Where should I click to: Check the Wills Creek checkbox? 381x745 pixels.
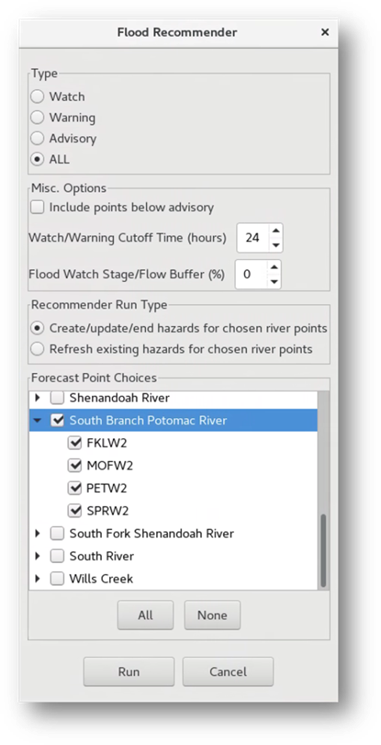click(x=57, y=579)
